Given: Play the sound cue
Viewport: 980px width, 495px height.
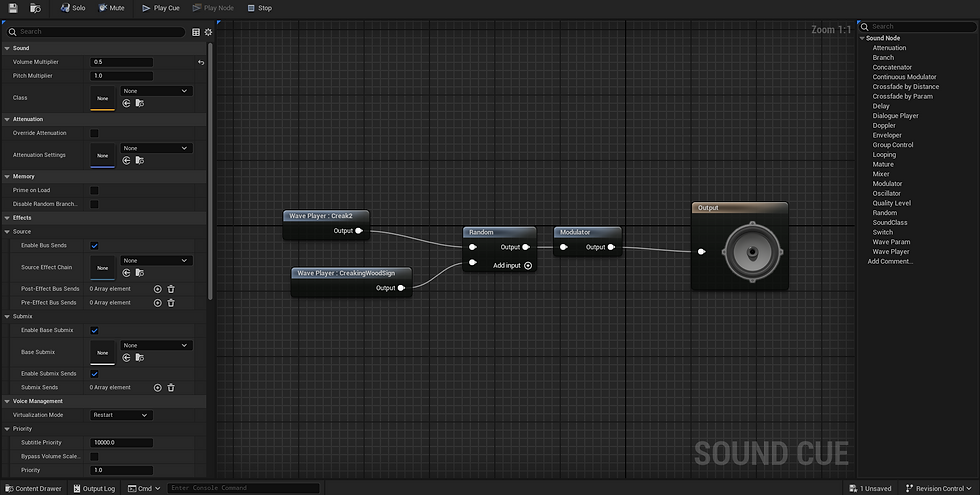Looking at the screenshot, I should 161,8.
